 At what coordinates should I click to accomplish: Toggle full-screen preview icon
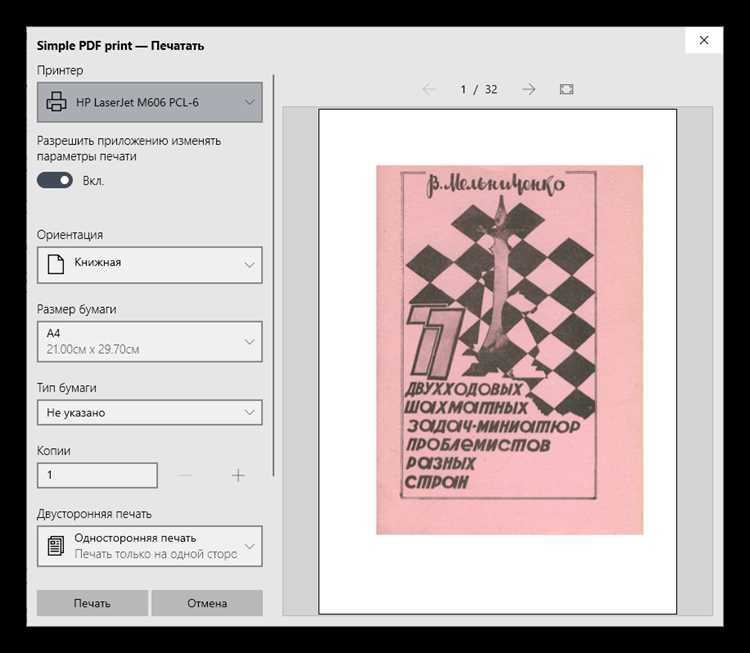point(566,89)
